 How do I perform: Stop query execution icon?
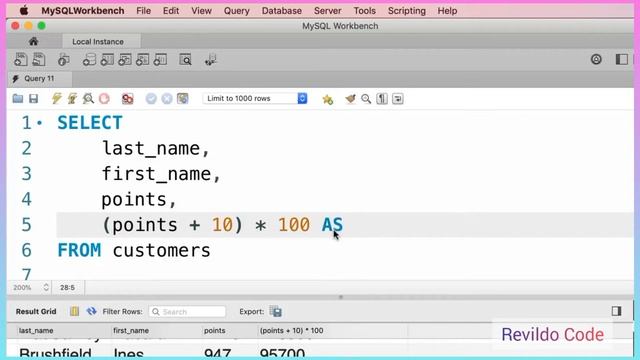pos(104,98)
